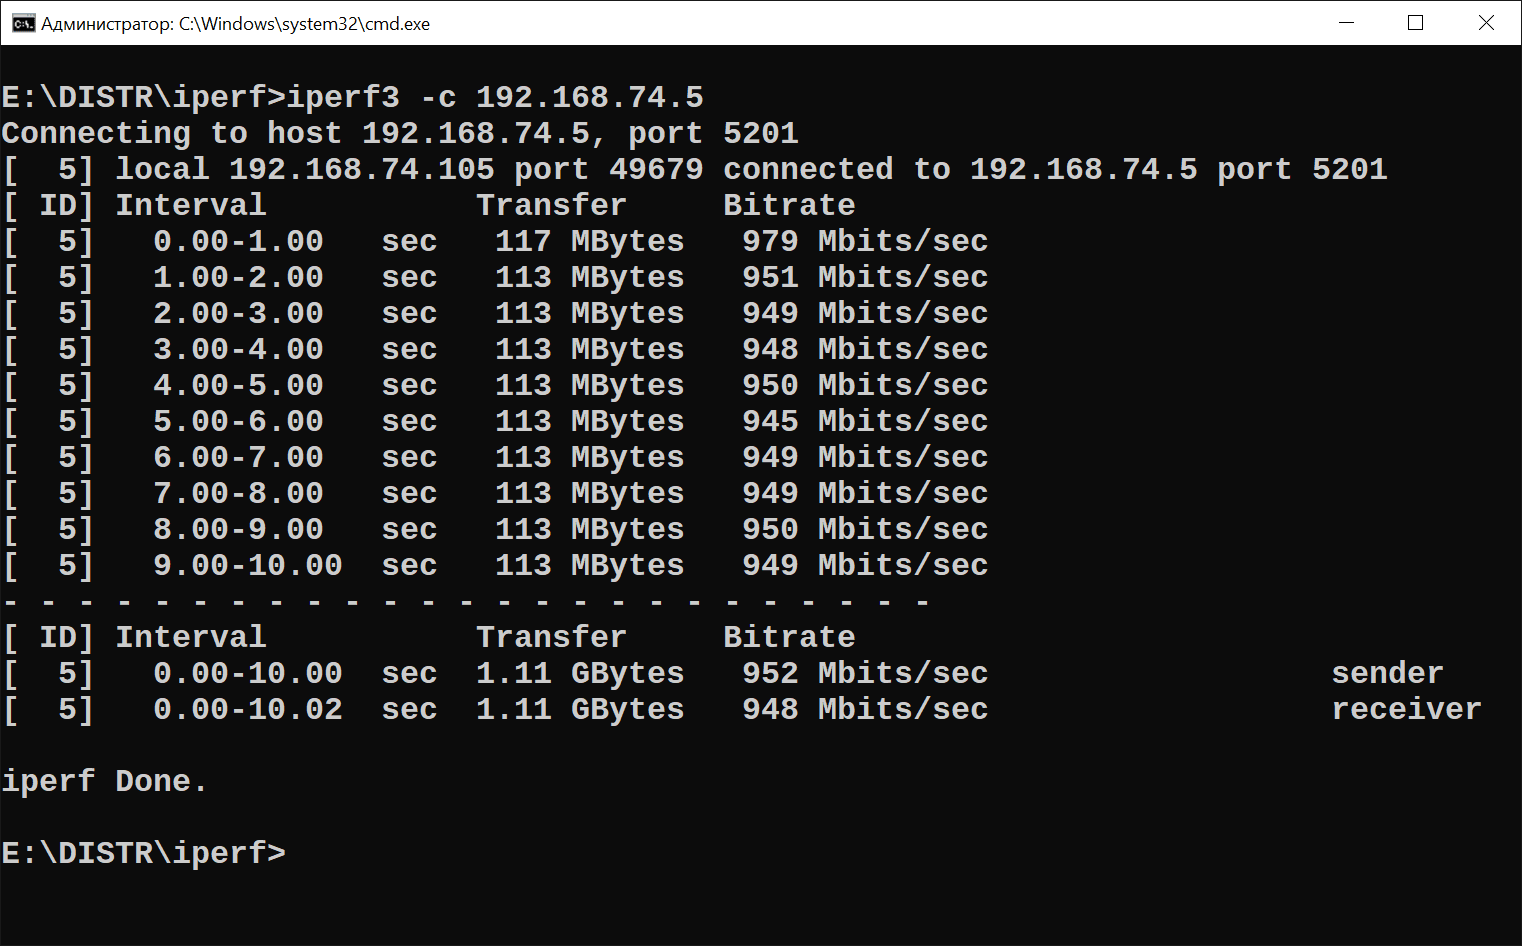Click the second 'Interval' header in summary
1522x946 pixels.
tap(191, 637)
